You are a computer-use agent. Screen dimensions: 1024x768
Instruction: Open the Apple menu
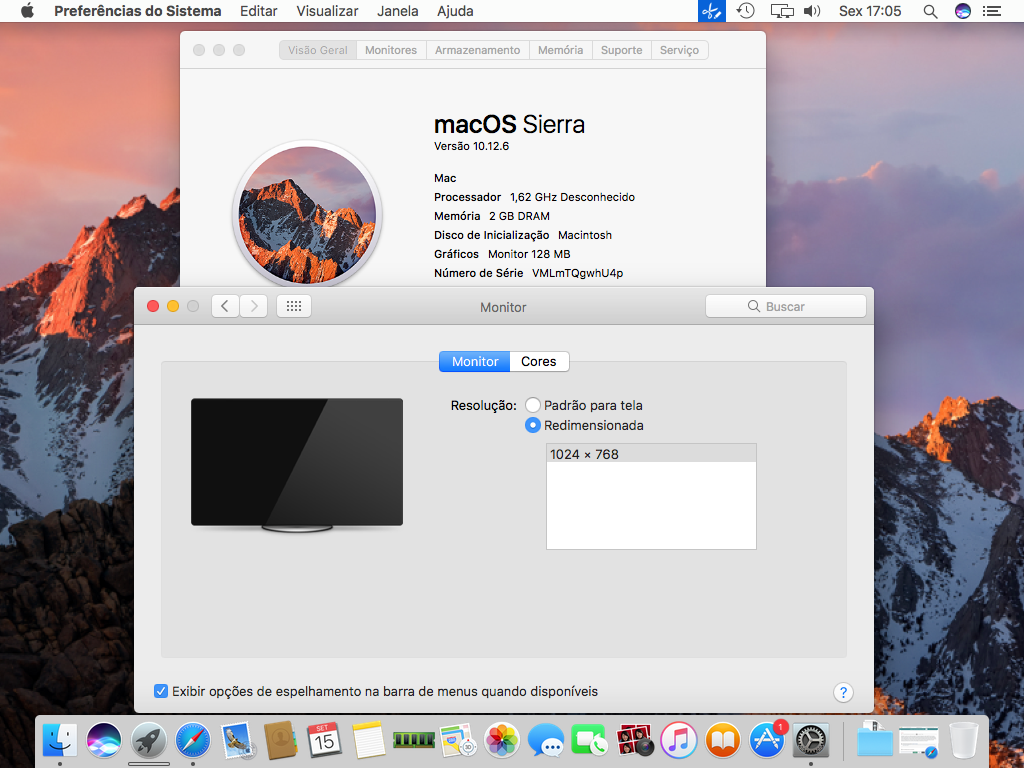(x=27, y=11)
